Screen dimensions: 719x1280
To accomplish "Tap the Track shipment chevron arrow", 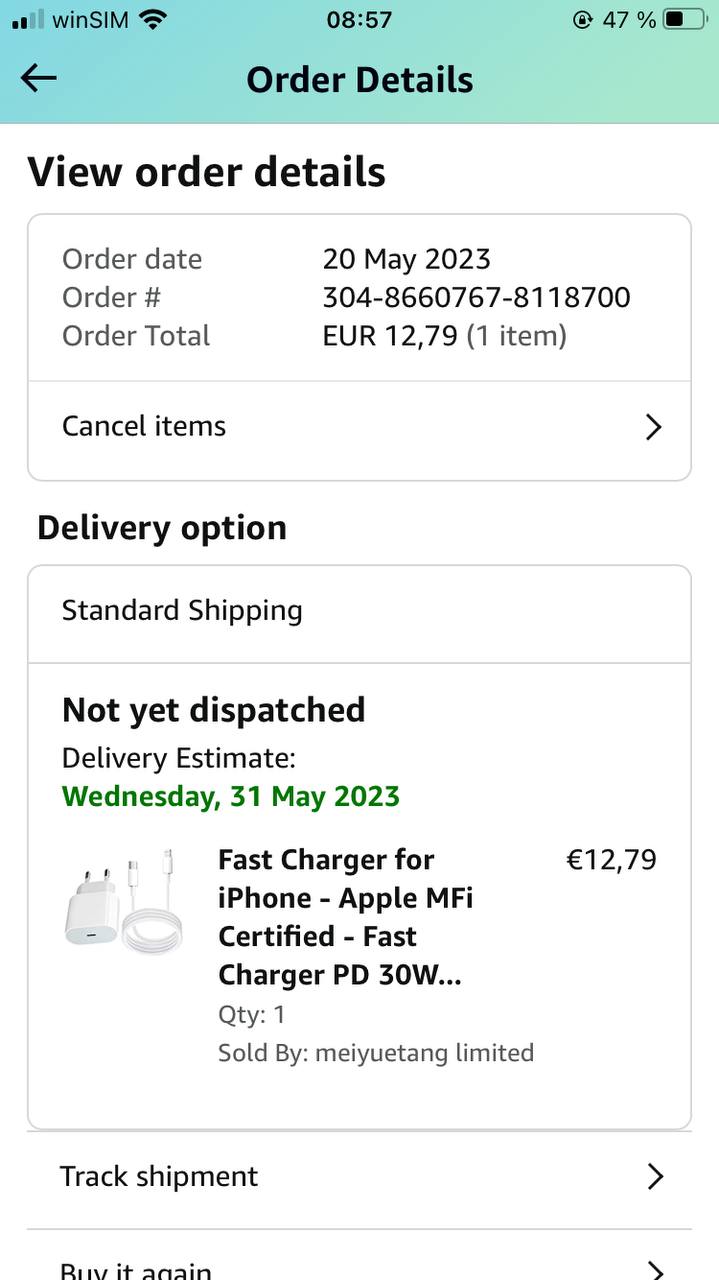I will click(x=655, y=1177).
